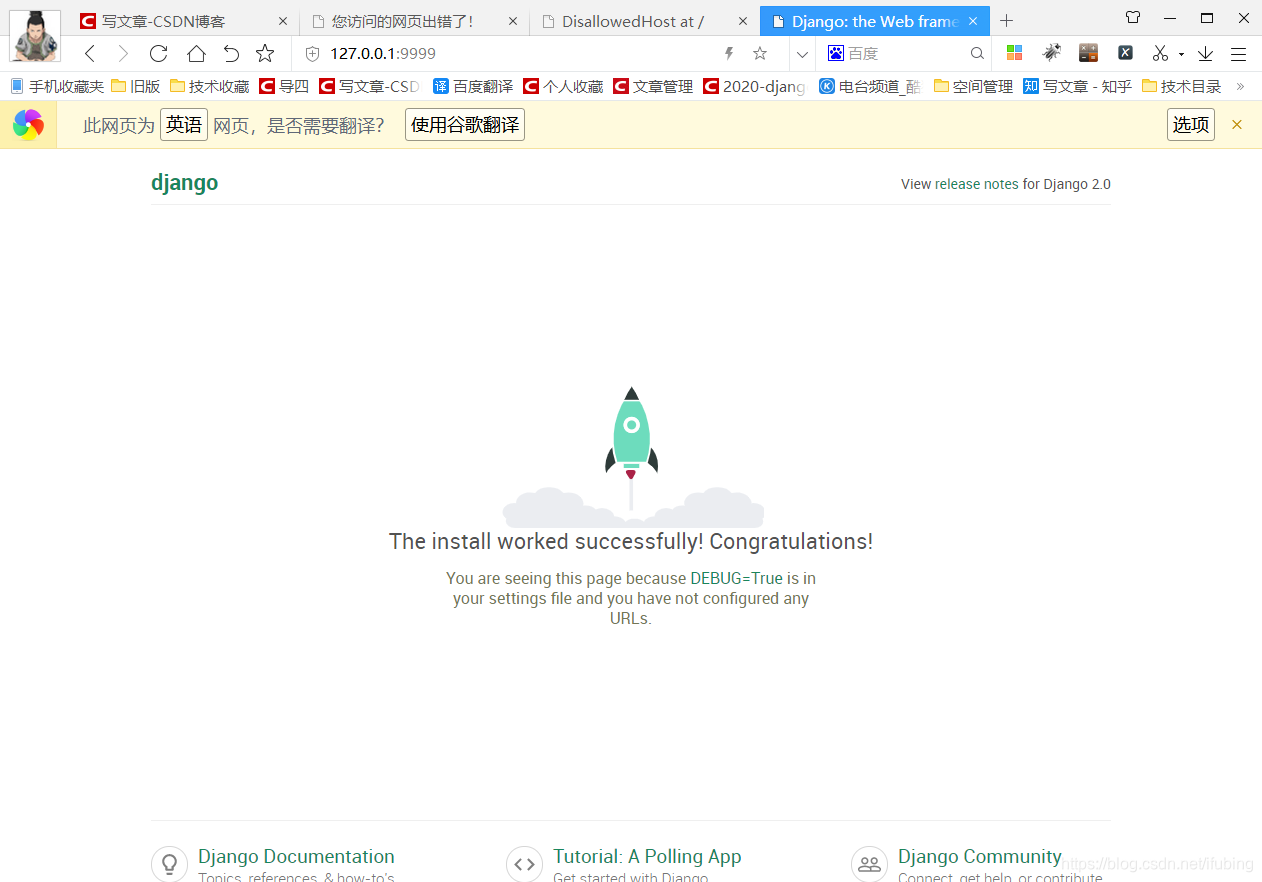Open the release notes link
Screen dimensions: 1262x882
pyautogui.click(x=976, y=184)
